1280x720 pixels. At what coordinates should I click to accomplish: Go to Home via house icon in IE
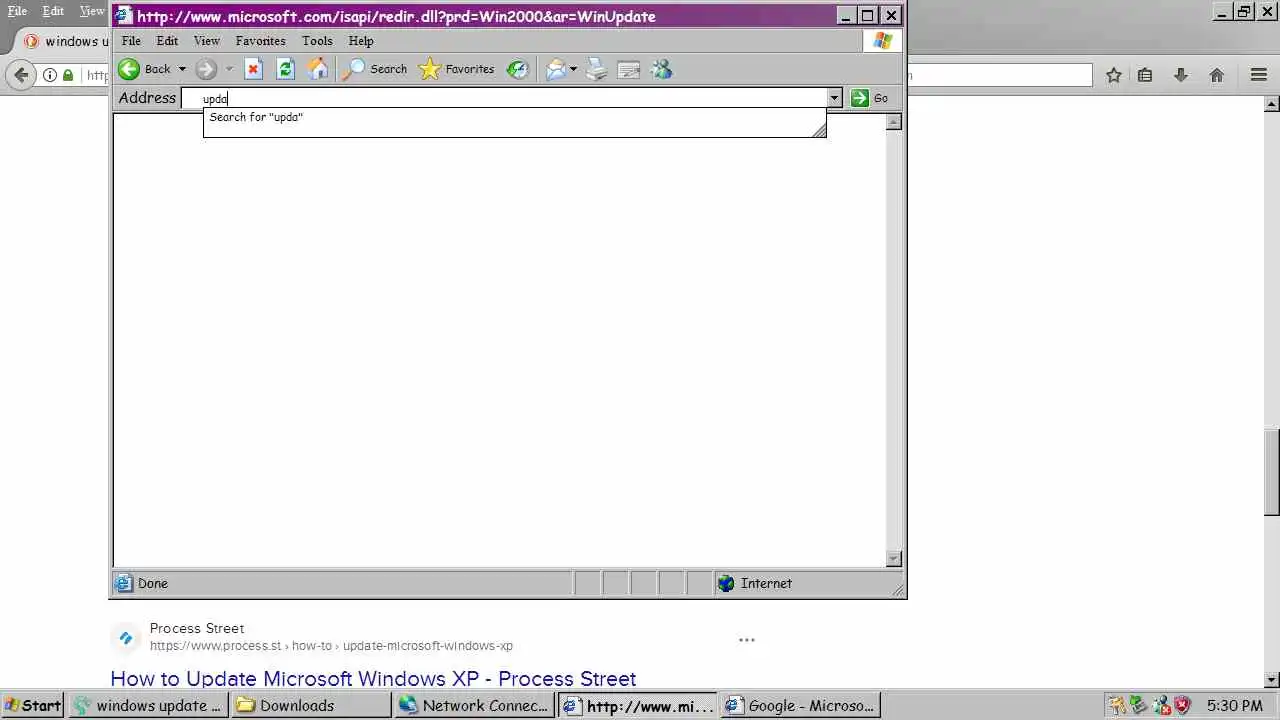pos(317,69)
